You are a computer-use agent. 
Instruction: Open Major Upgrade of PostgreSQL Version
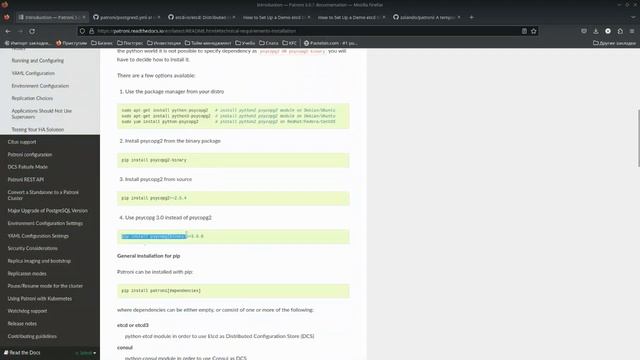48,211
